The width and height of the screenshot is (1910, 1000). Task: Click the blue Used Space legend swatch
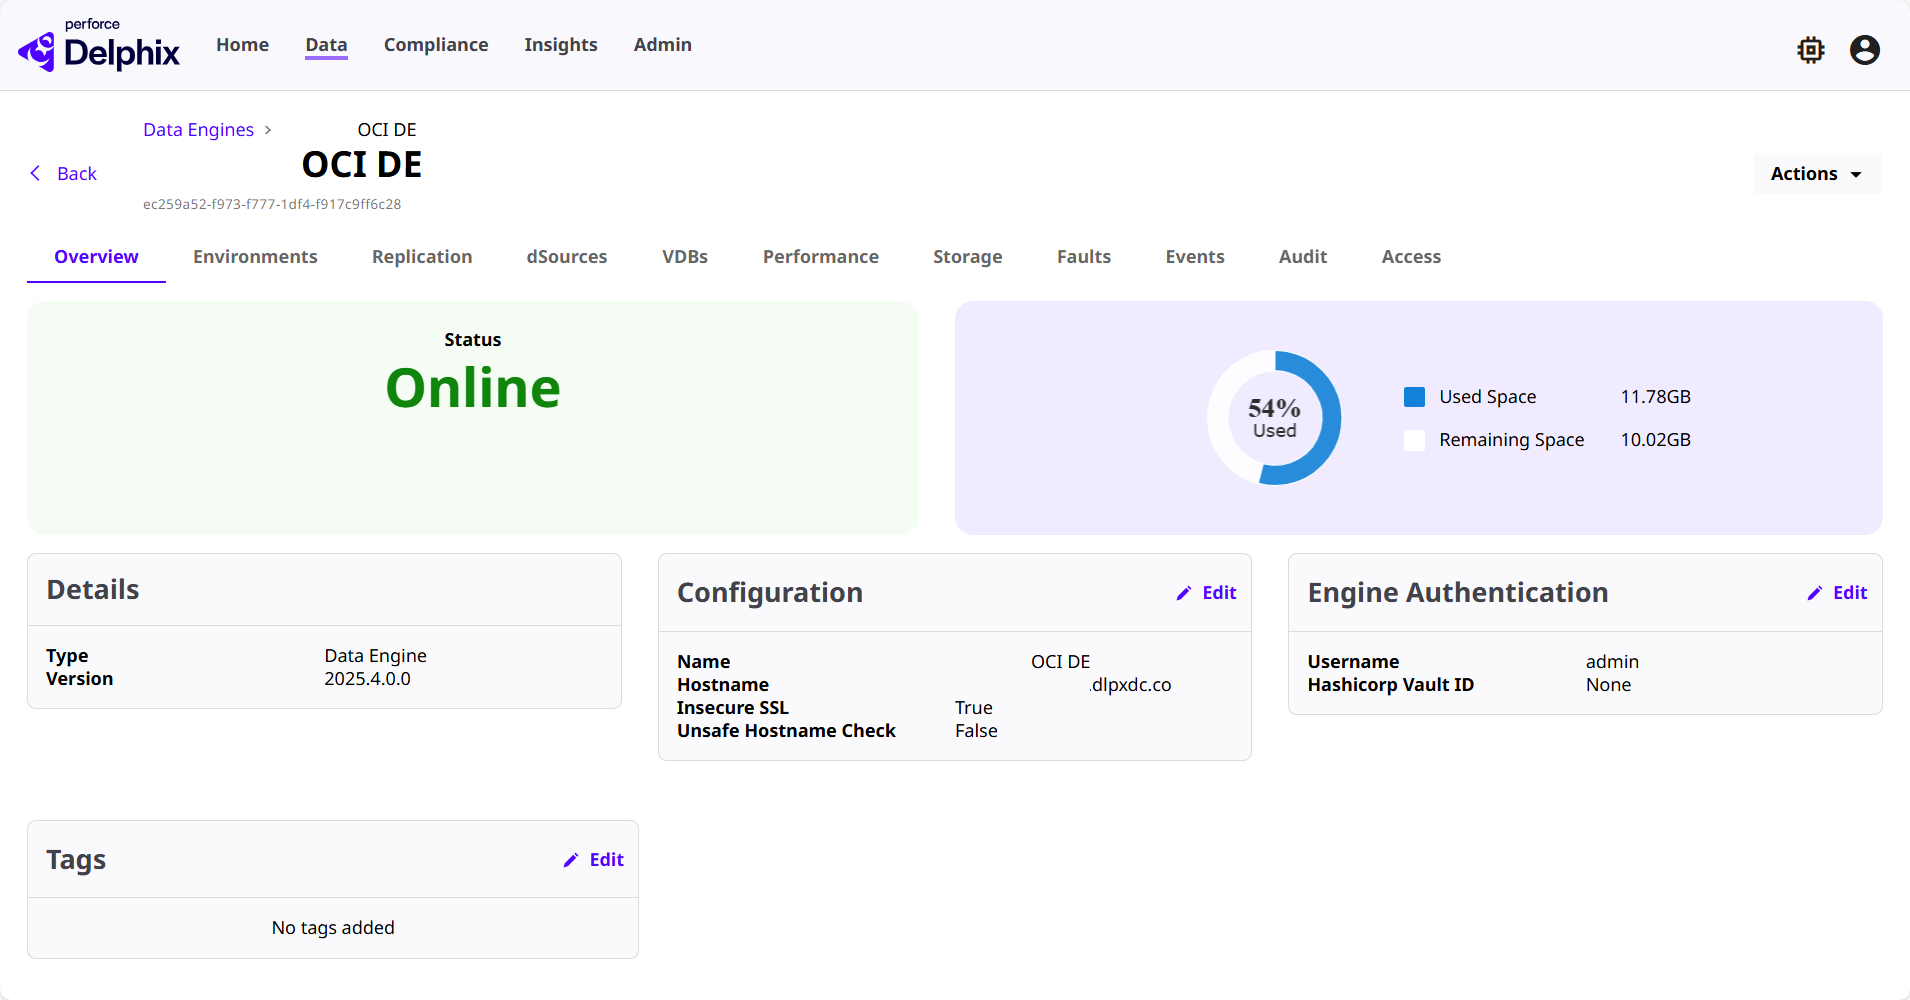1414,397
